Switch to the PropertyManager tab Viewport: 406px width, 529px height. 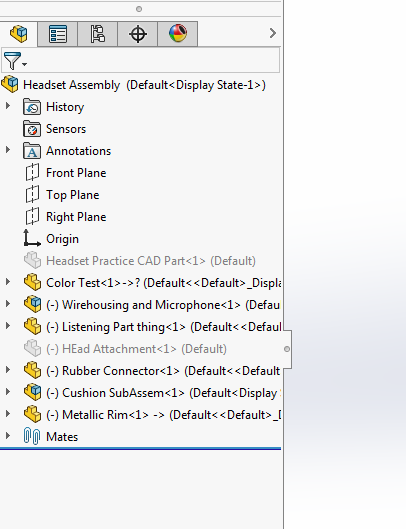click(x=58, y=34)
